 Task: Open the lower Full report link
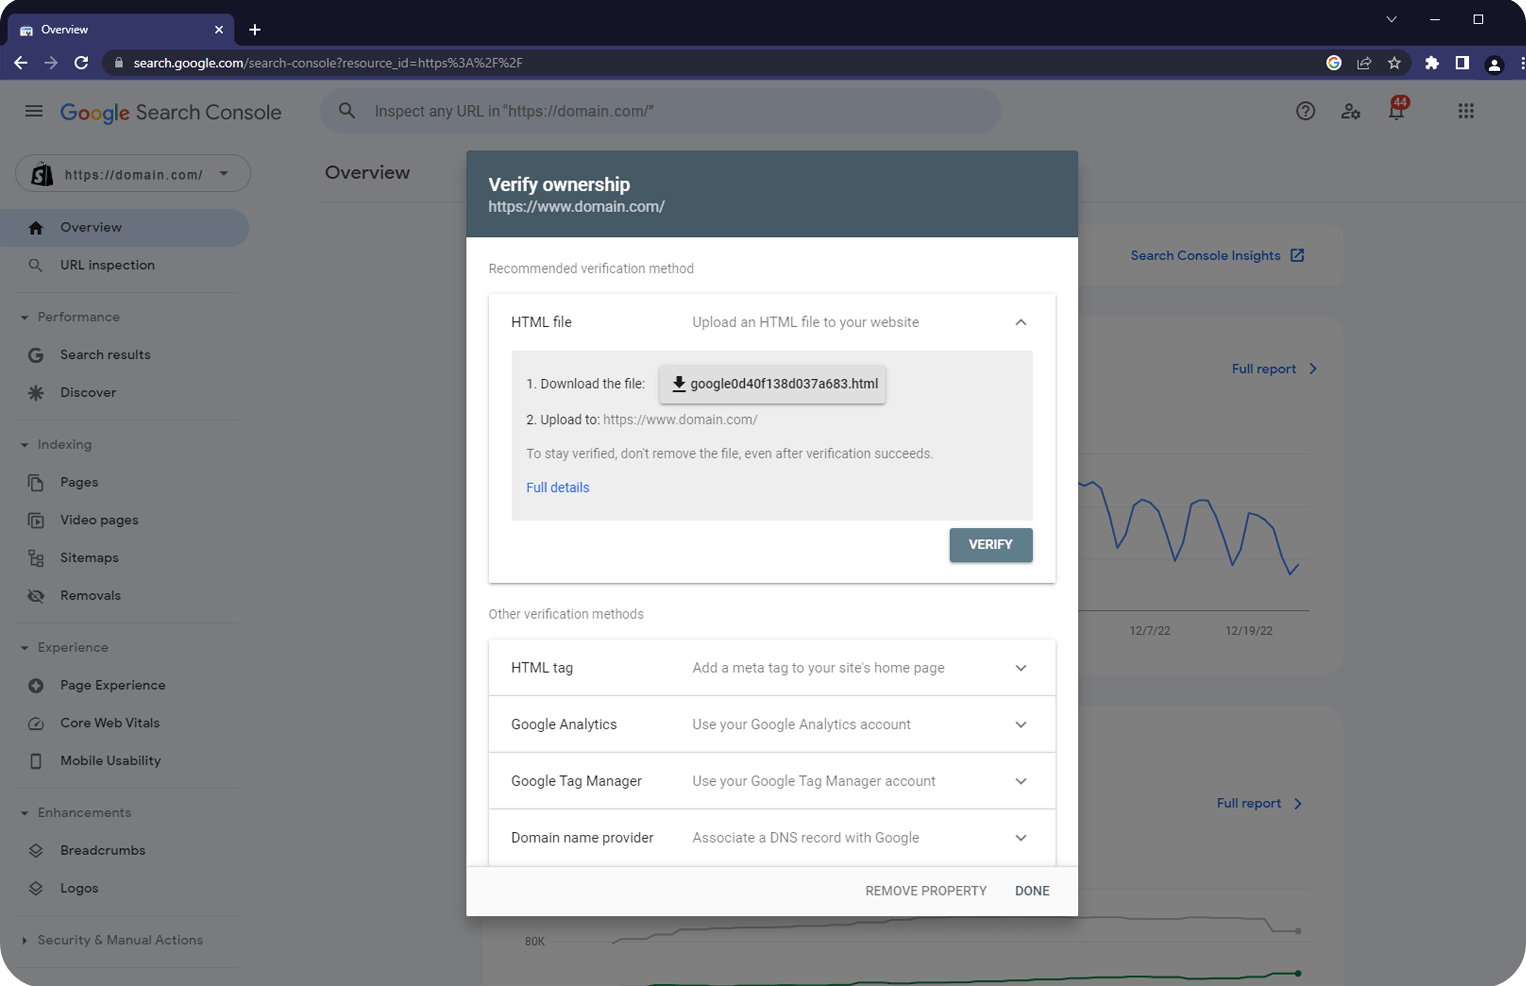point(1259,804)
